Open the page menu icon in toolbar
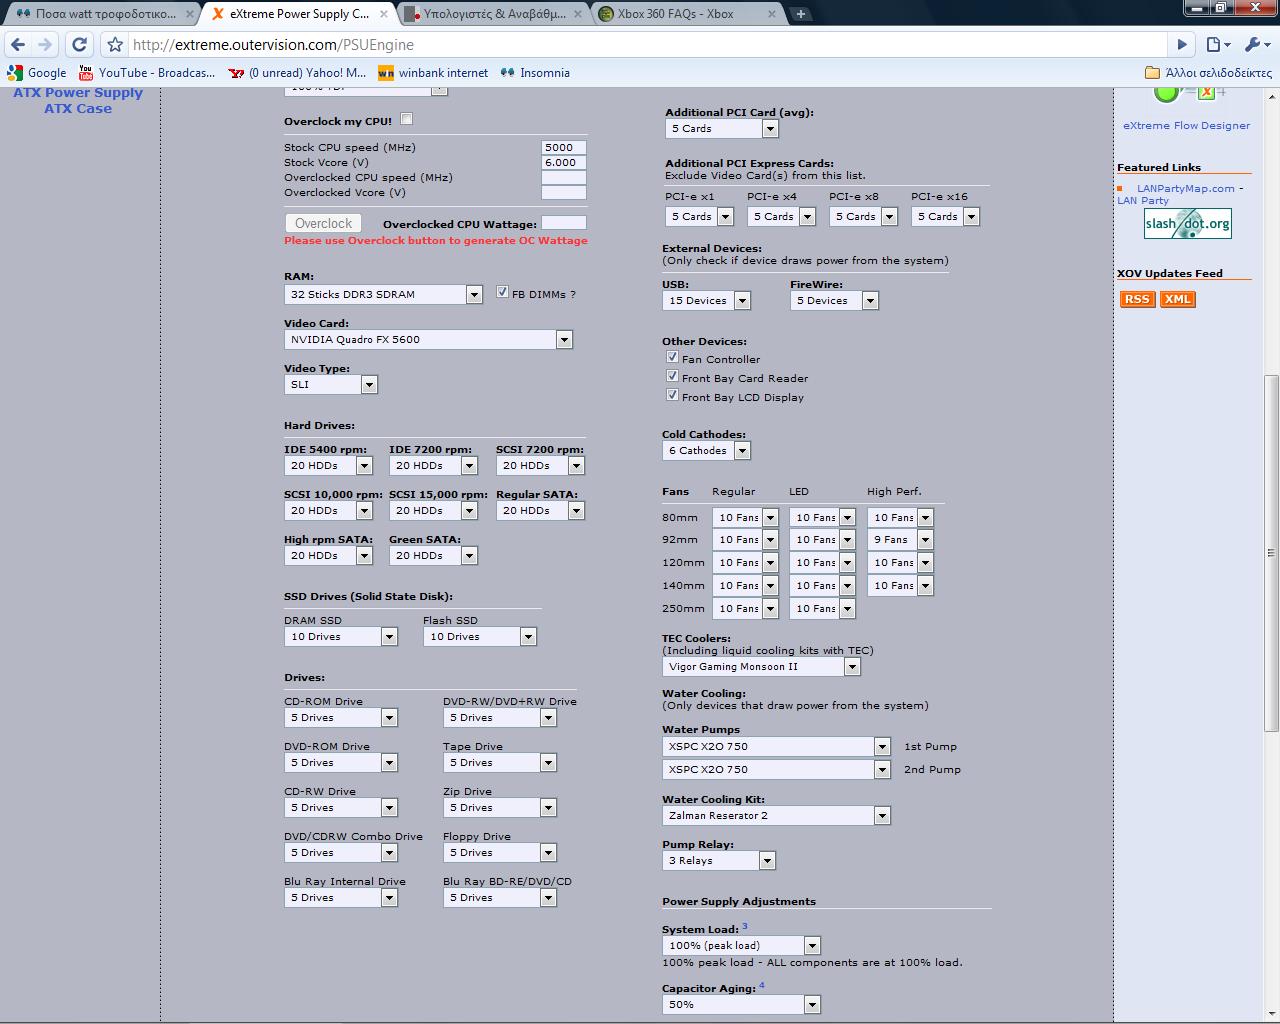The height and width of the screenshot is (1024, 1280). (1217, 44)
